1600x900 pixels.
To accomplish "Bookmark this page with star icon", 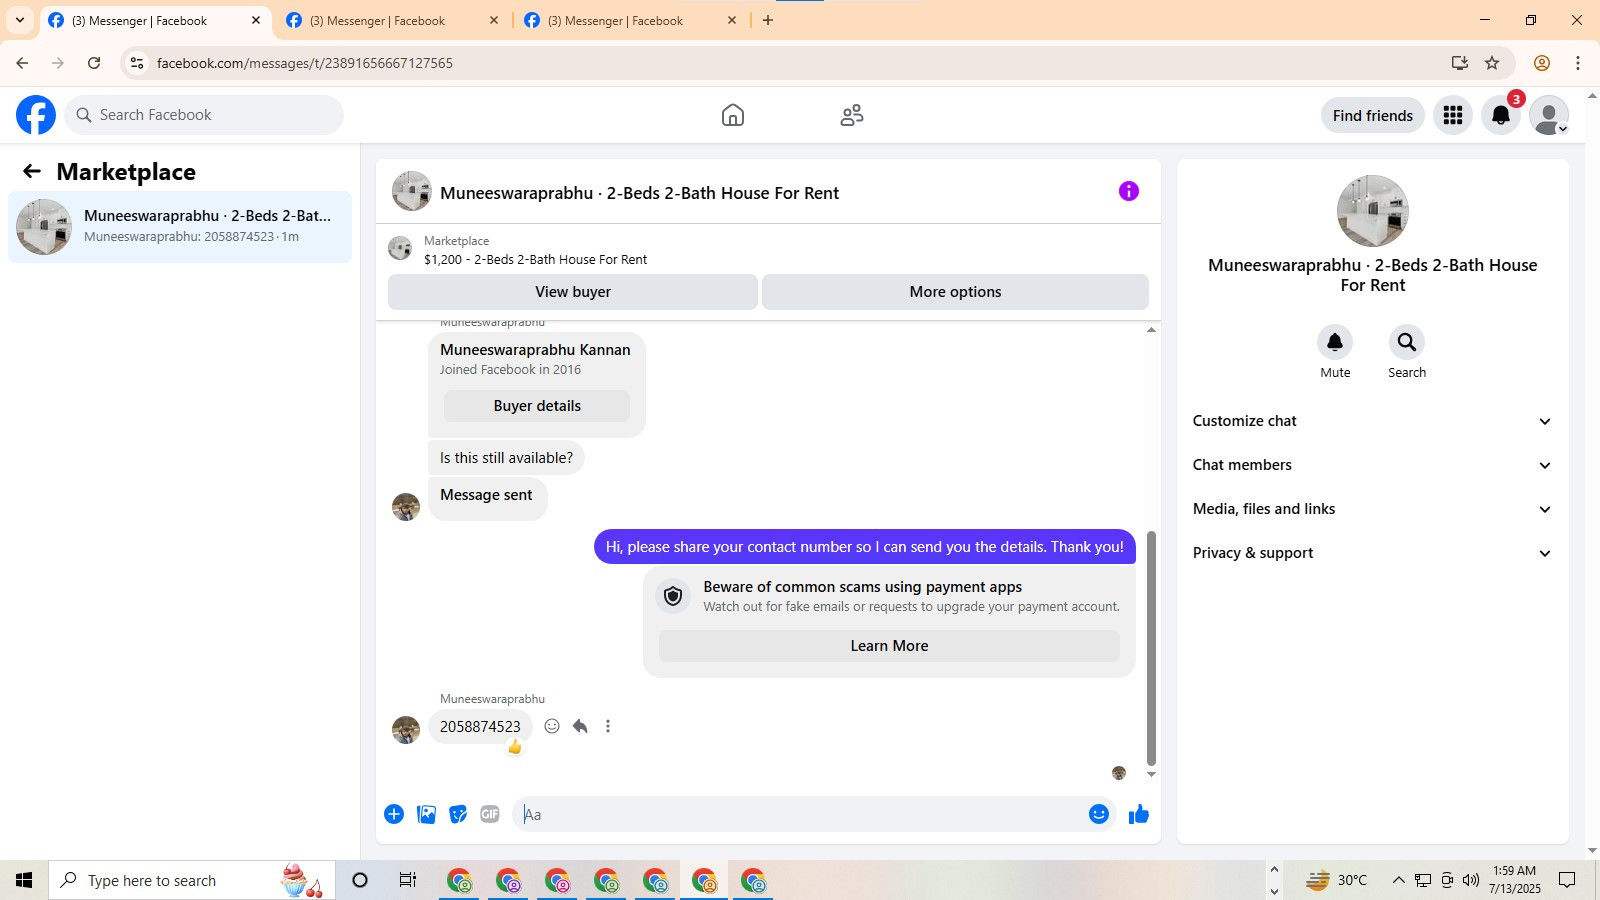I will pyautogui.click(x=1492, y=63).
